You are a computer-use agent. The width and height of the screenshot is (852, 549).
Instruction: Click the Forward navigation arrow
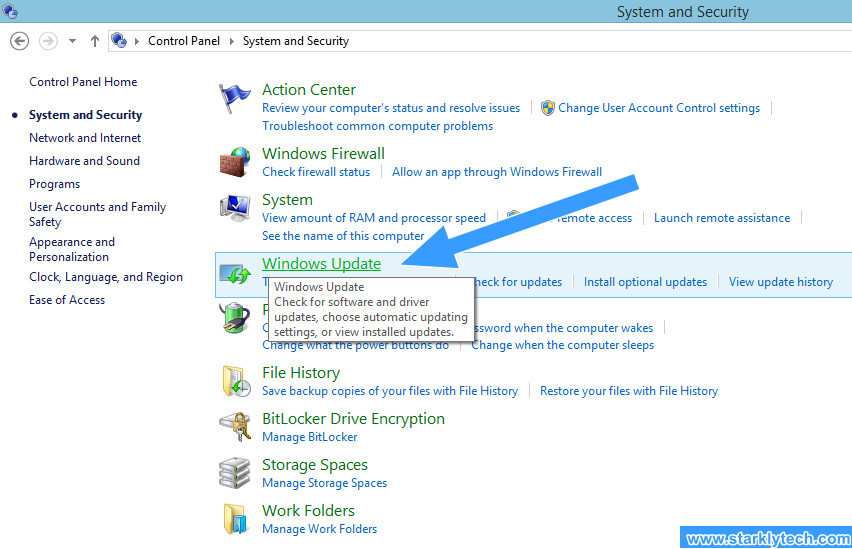48,41
